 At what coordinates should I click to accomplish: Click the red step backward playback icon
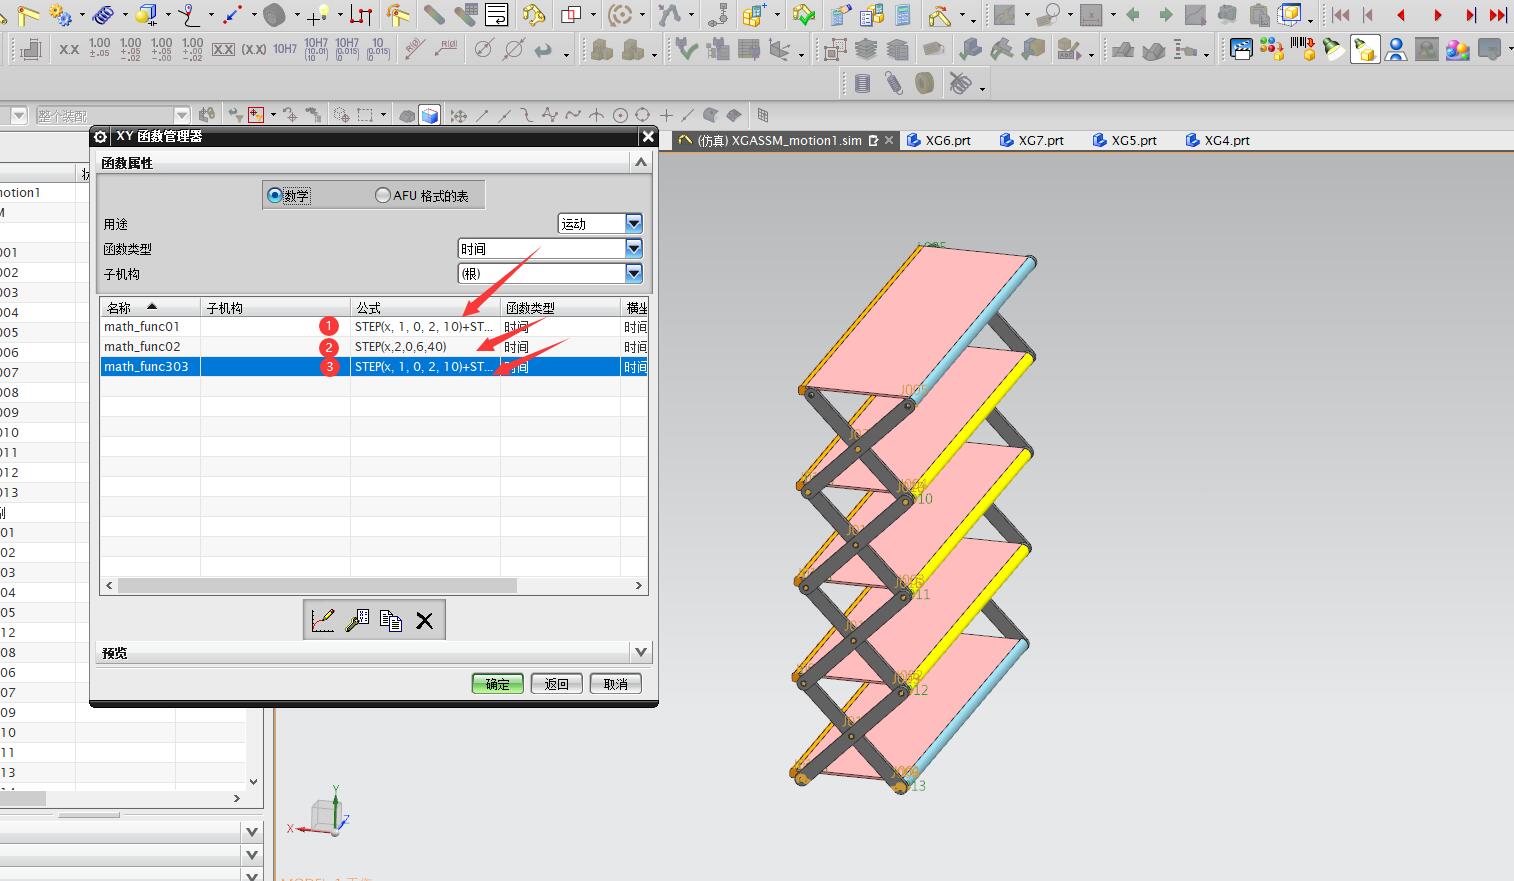(x=1401, y=15)
